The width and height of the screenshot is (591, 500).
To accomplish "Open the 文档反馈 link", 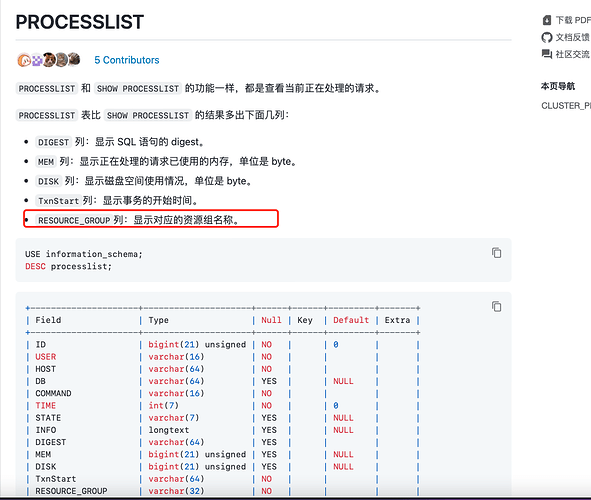I will [573, 37].
